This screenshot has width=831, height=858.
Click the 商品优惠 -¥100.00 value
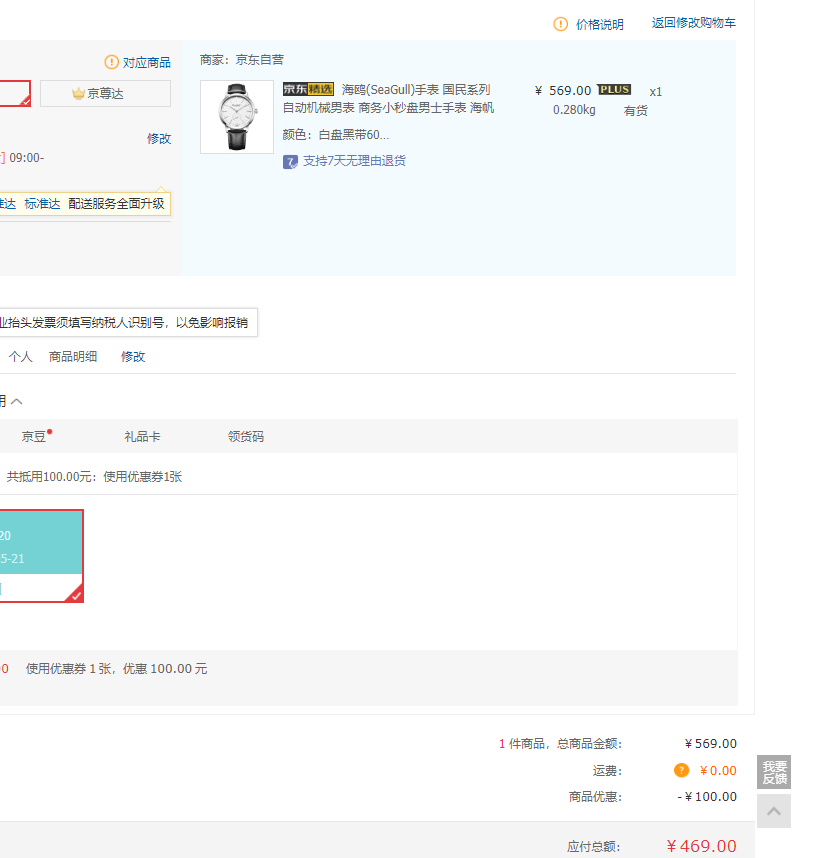707,797
